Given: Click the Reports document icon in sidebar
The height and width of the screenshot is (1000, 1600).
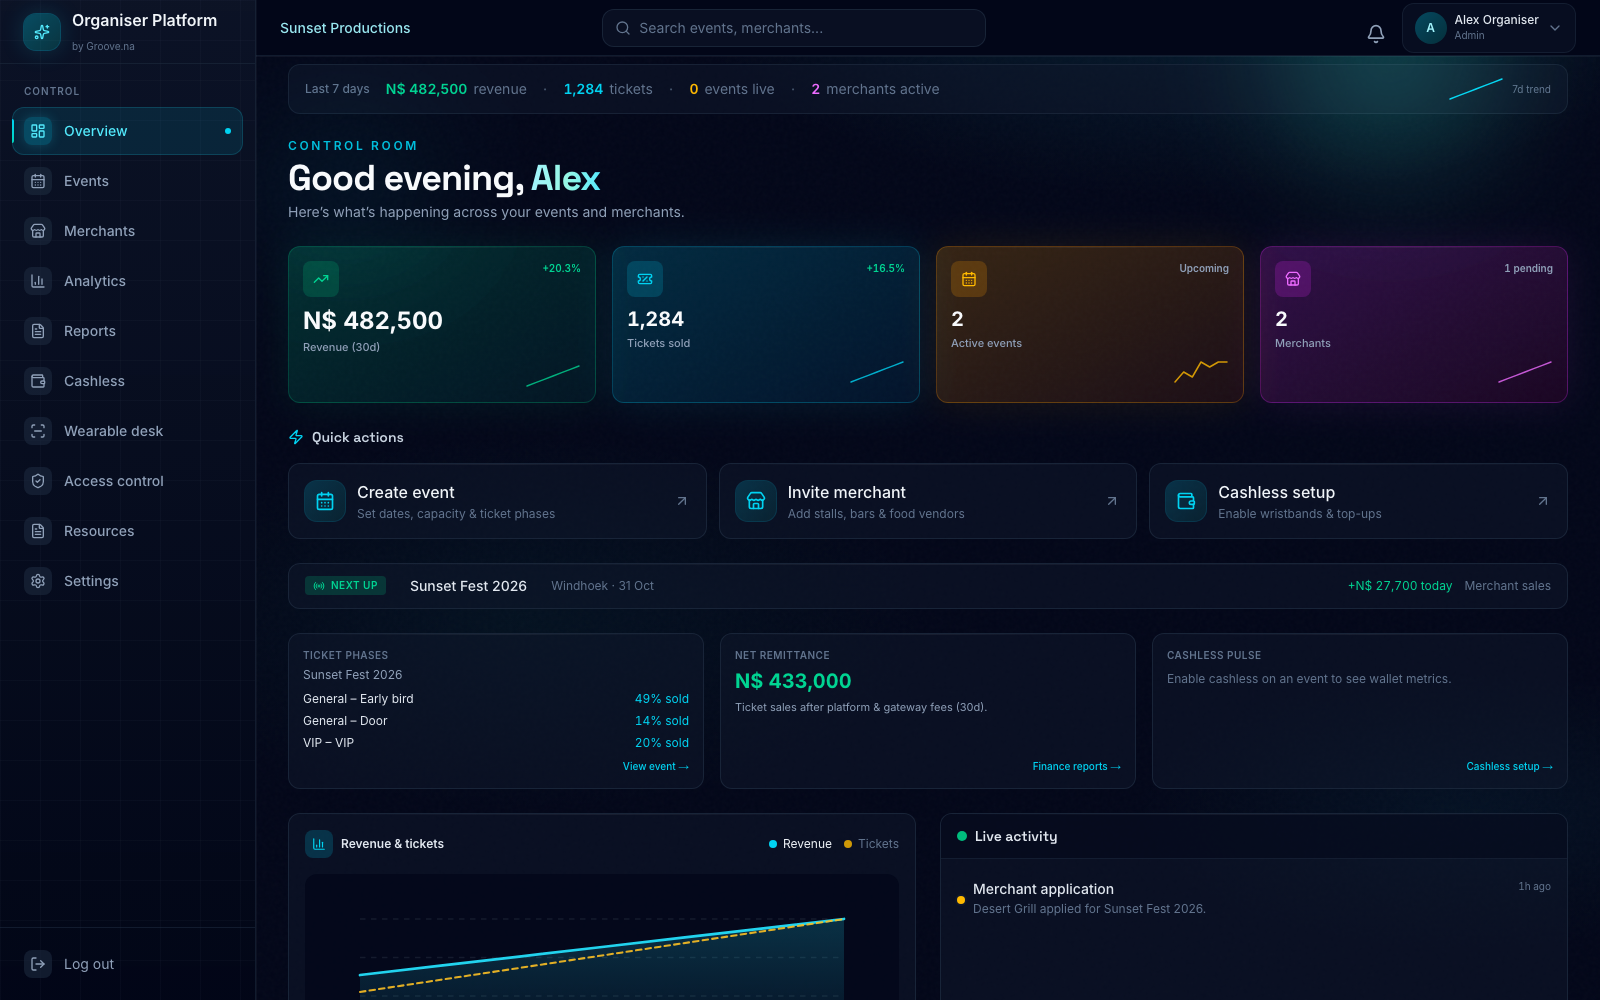Looking at the screenshot, I should 38,331.
